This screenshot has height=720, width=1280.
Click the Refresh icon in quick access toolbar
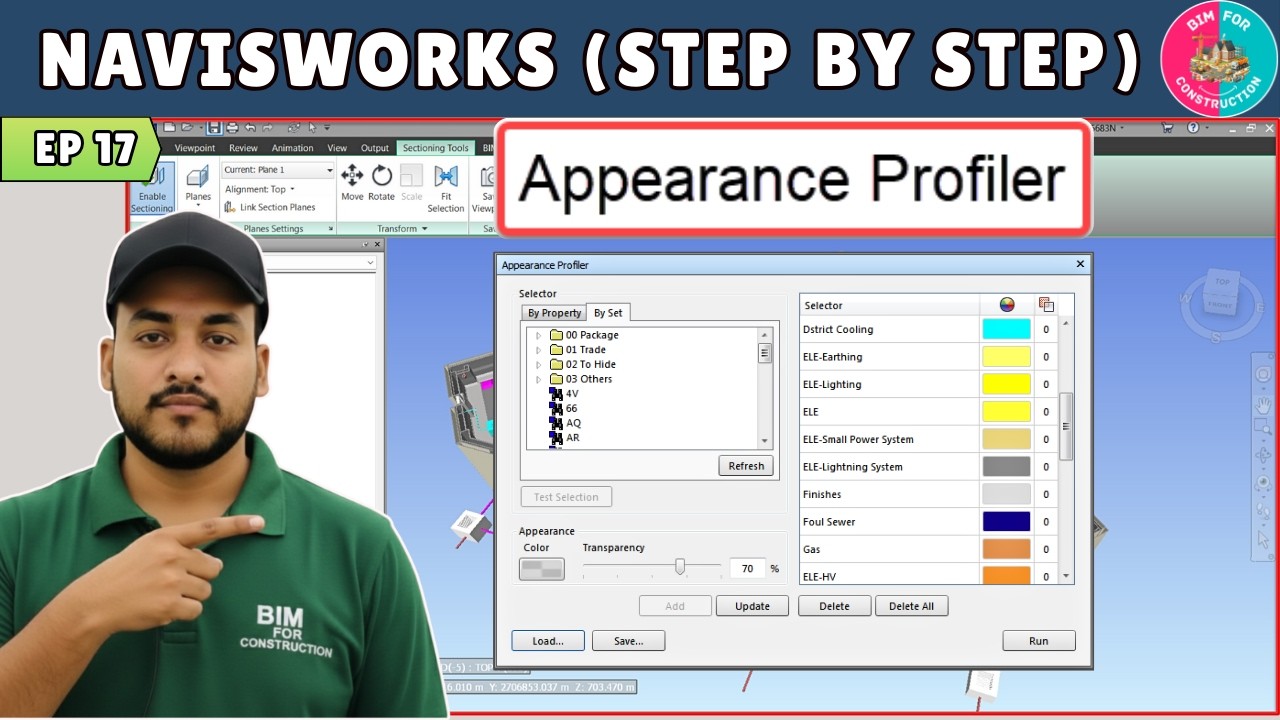point(294,127)
